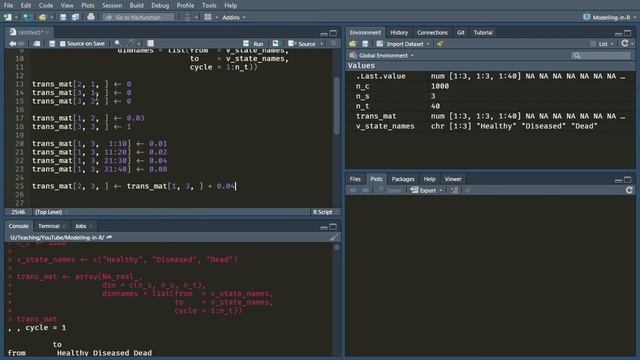This screenshot has height=360, width=640.
Task: Open the New File dropdown arrow
Action: point(16,17)
